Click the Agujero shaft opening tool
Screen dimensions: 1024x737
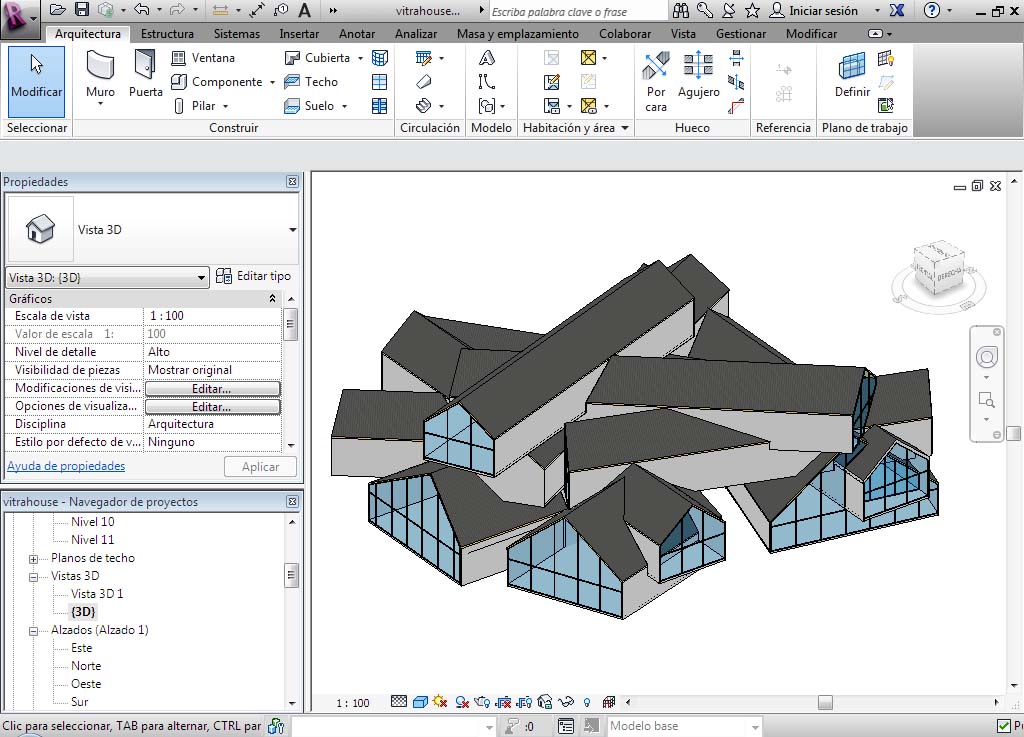[x=698, y=77]
